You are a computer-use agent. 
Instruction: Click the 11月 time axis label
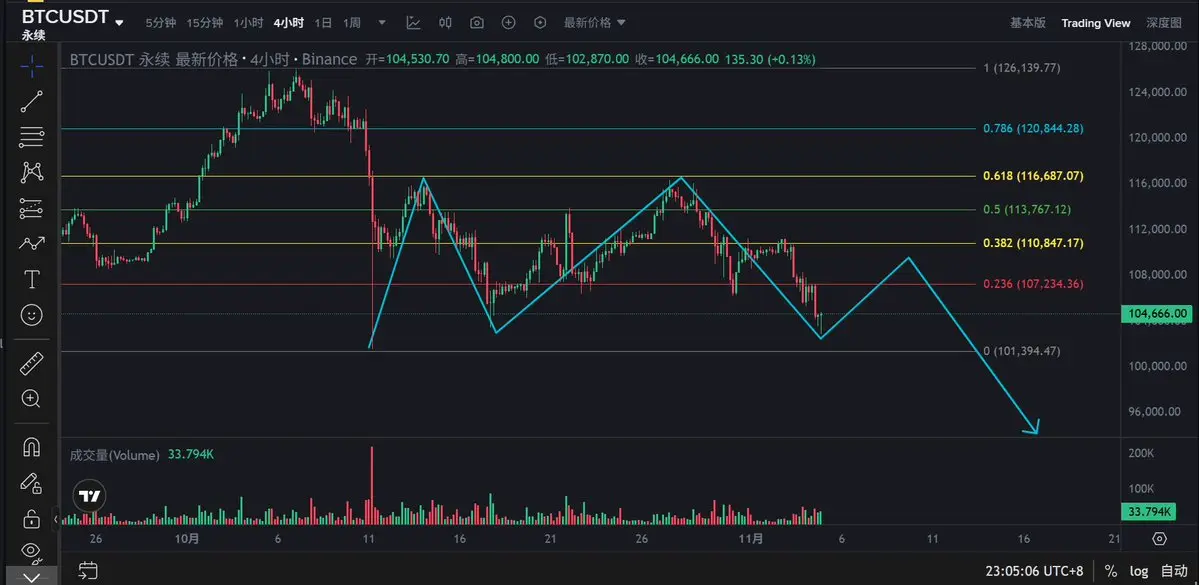point(752,538)
